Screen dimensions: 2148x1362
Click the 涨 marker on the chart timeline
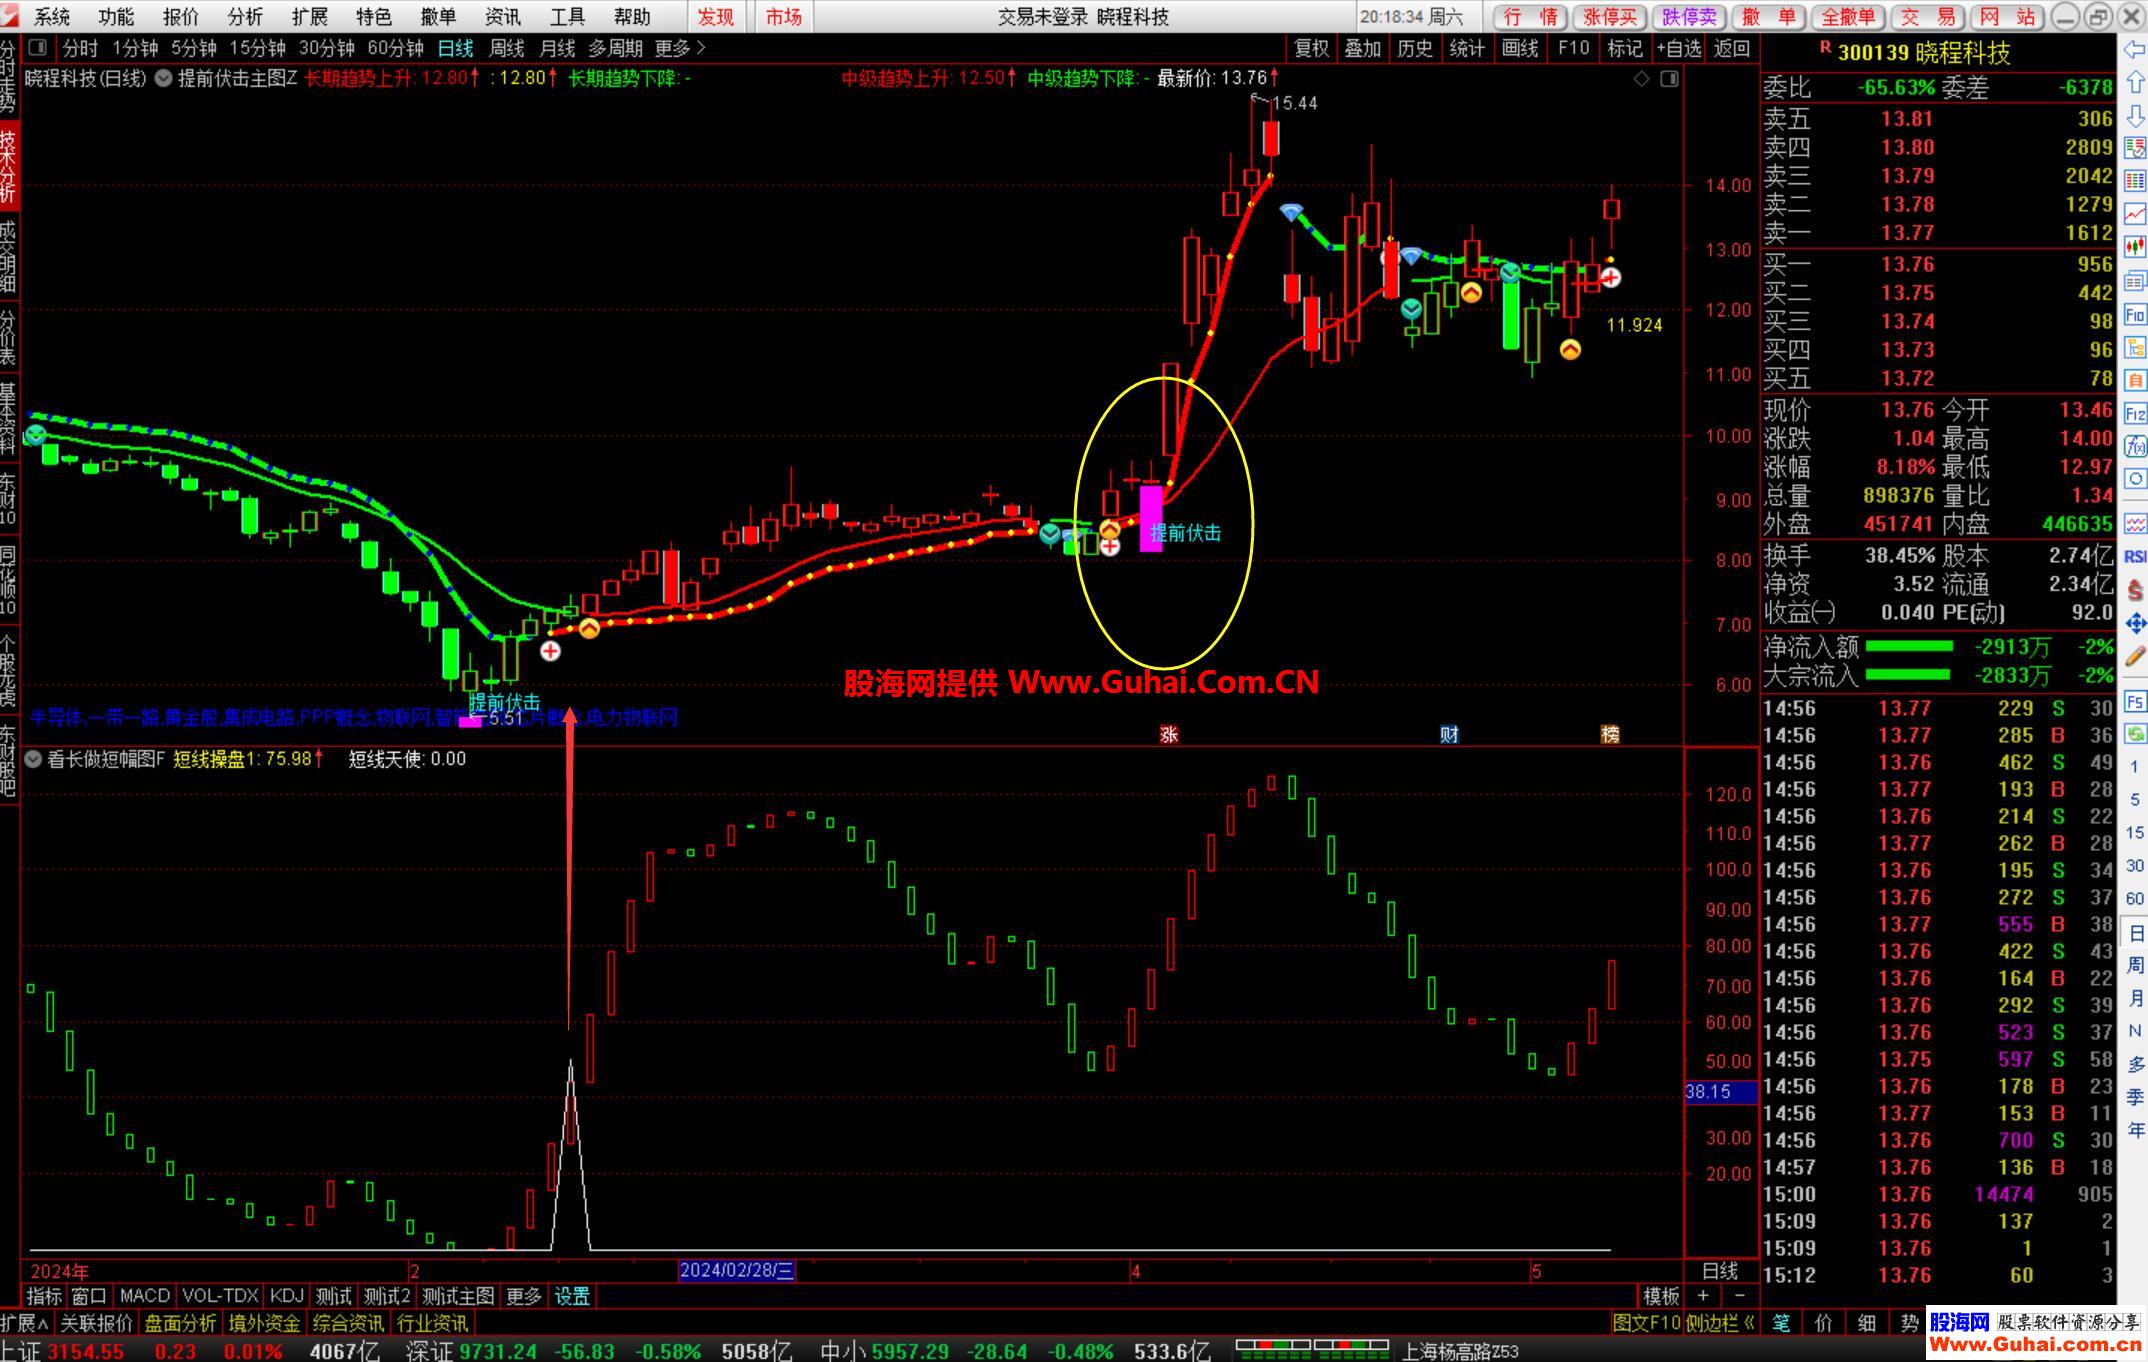coord(1168,734)
